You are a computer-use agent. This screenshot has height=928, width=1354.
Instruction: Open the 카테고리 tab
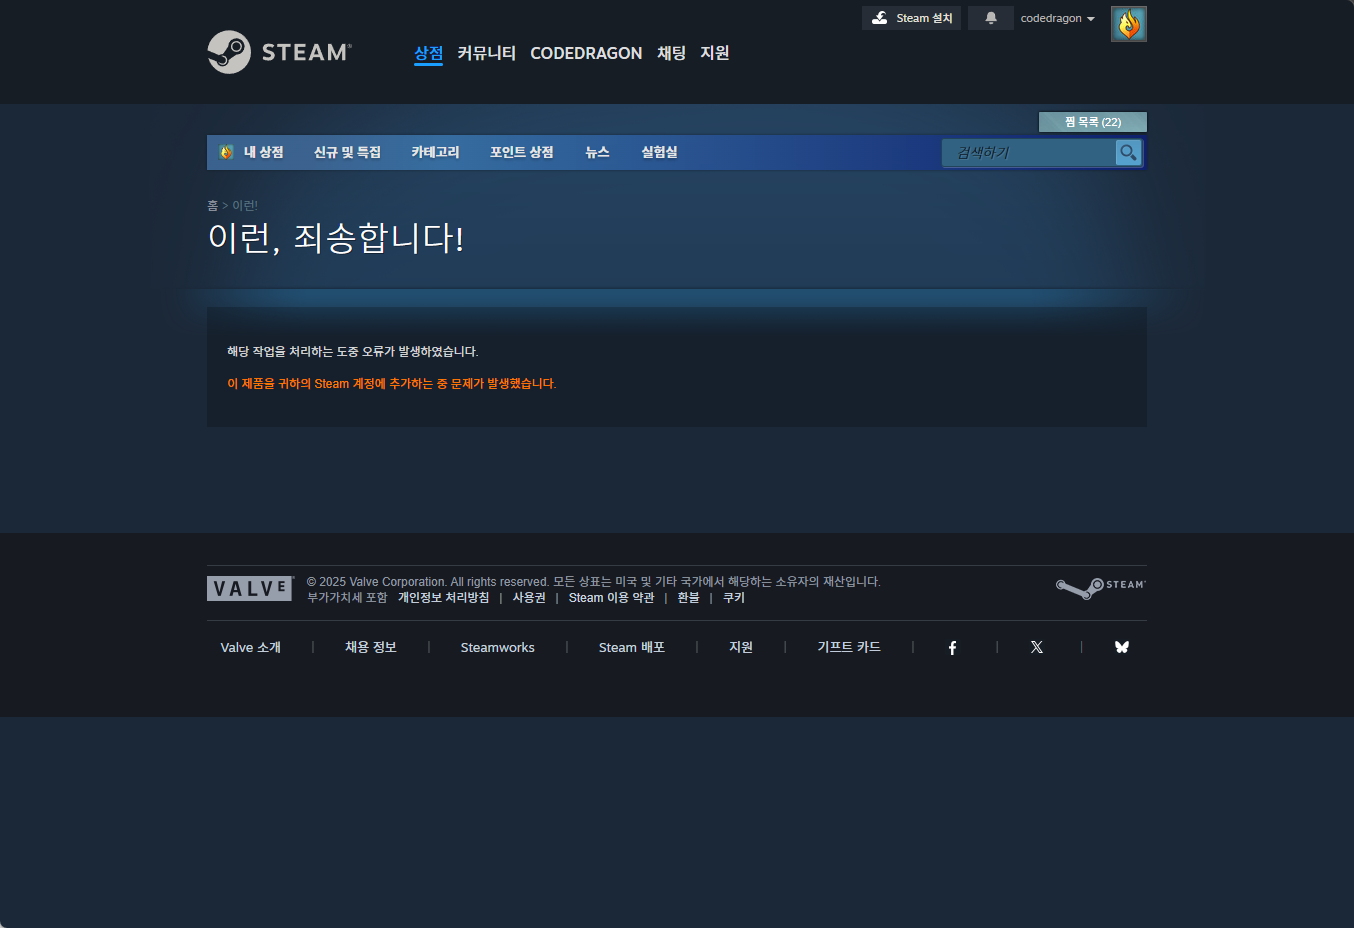tap(435, 152)
